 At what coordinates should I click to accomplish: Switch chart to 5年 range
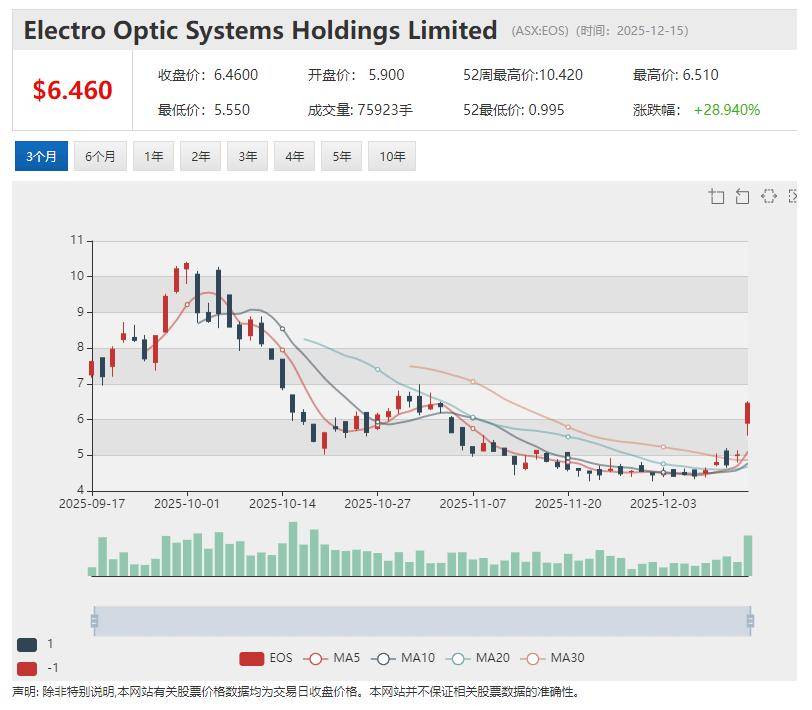tap(341, 156)
